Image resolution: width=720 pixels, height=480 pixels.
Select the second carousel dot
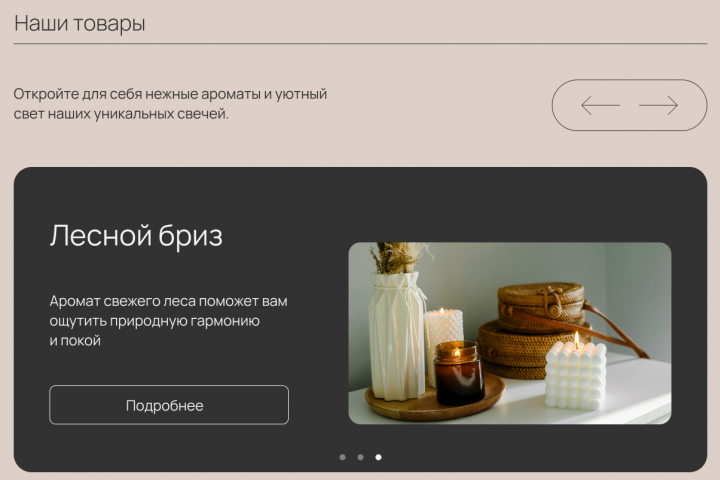pyautogui.click(x=360, y=457)
